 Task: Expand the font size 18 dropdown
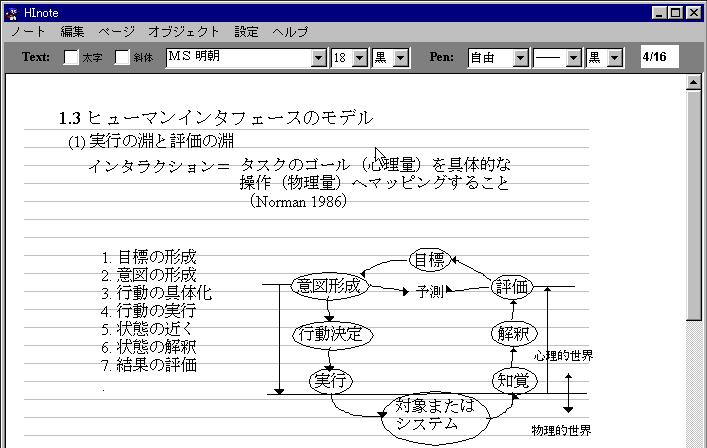click(x=361, y=58)
